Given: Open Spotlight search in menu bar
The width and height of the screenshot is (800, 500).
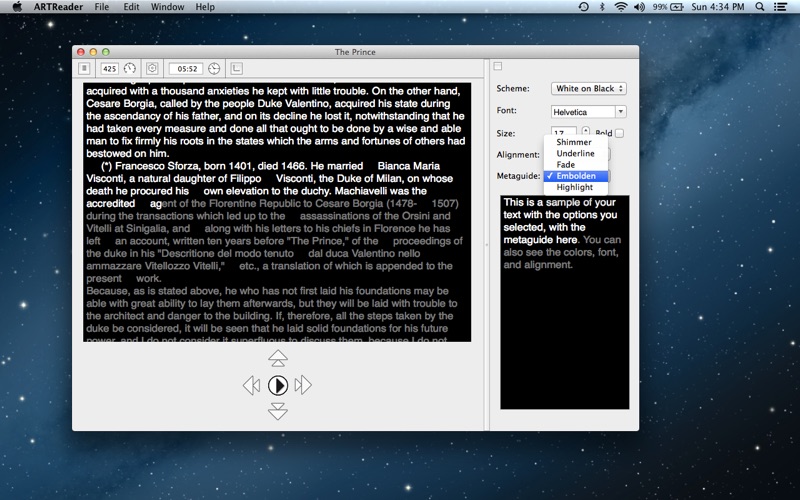Looking at the screenshot, I should coord(760,7).
